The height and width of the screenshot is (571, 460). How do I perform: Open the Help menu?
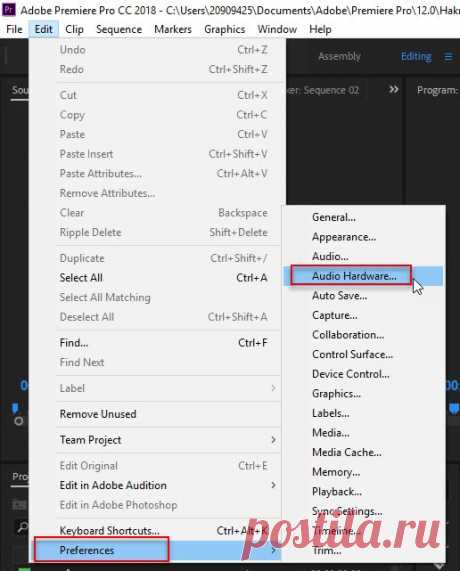[320, 29]
